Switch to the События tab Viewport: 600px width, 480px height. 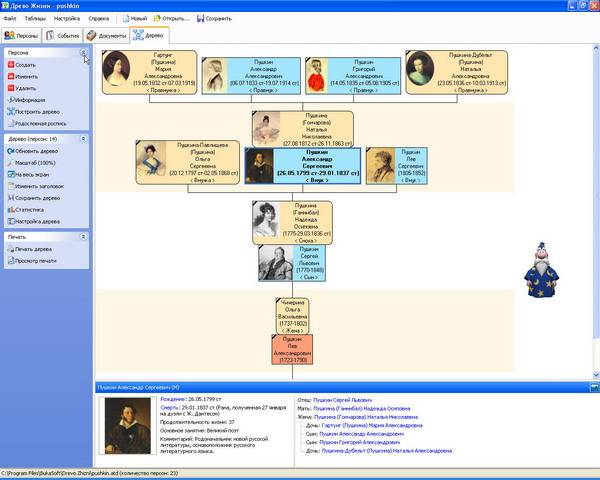click(x=63, y=35)
